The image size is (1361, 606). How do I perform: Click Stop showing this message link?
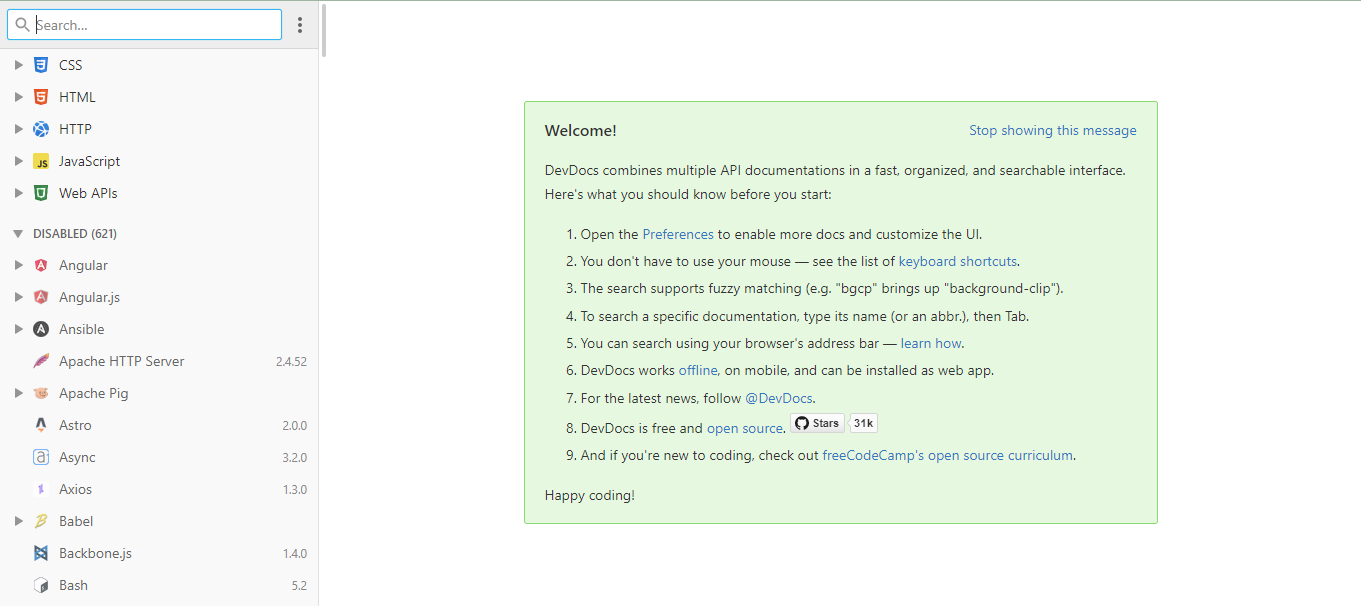coord(1053,130)
